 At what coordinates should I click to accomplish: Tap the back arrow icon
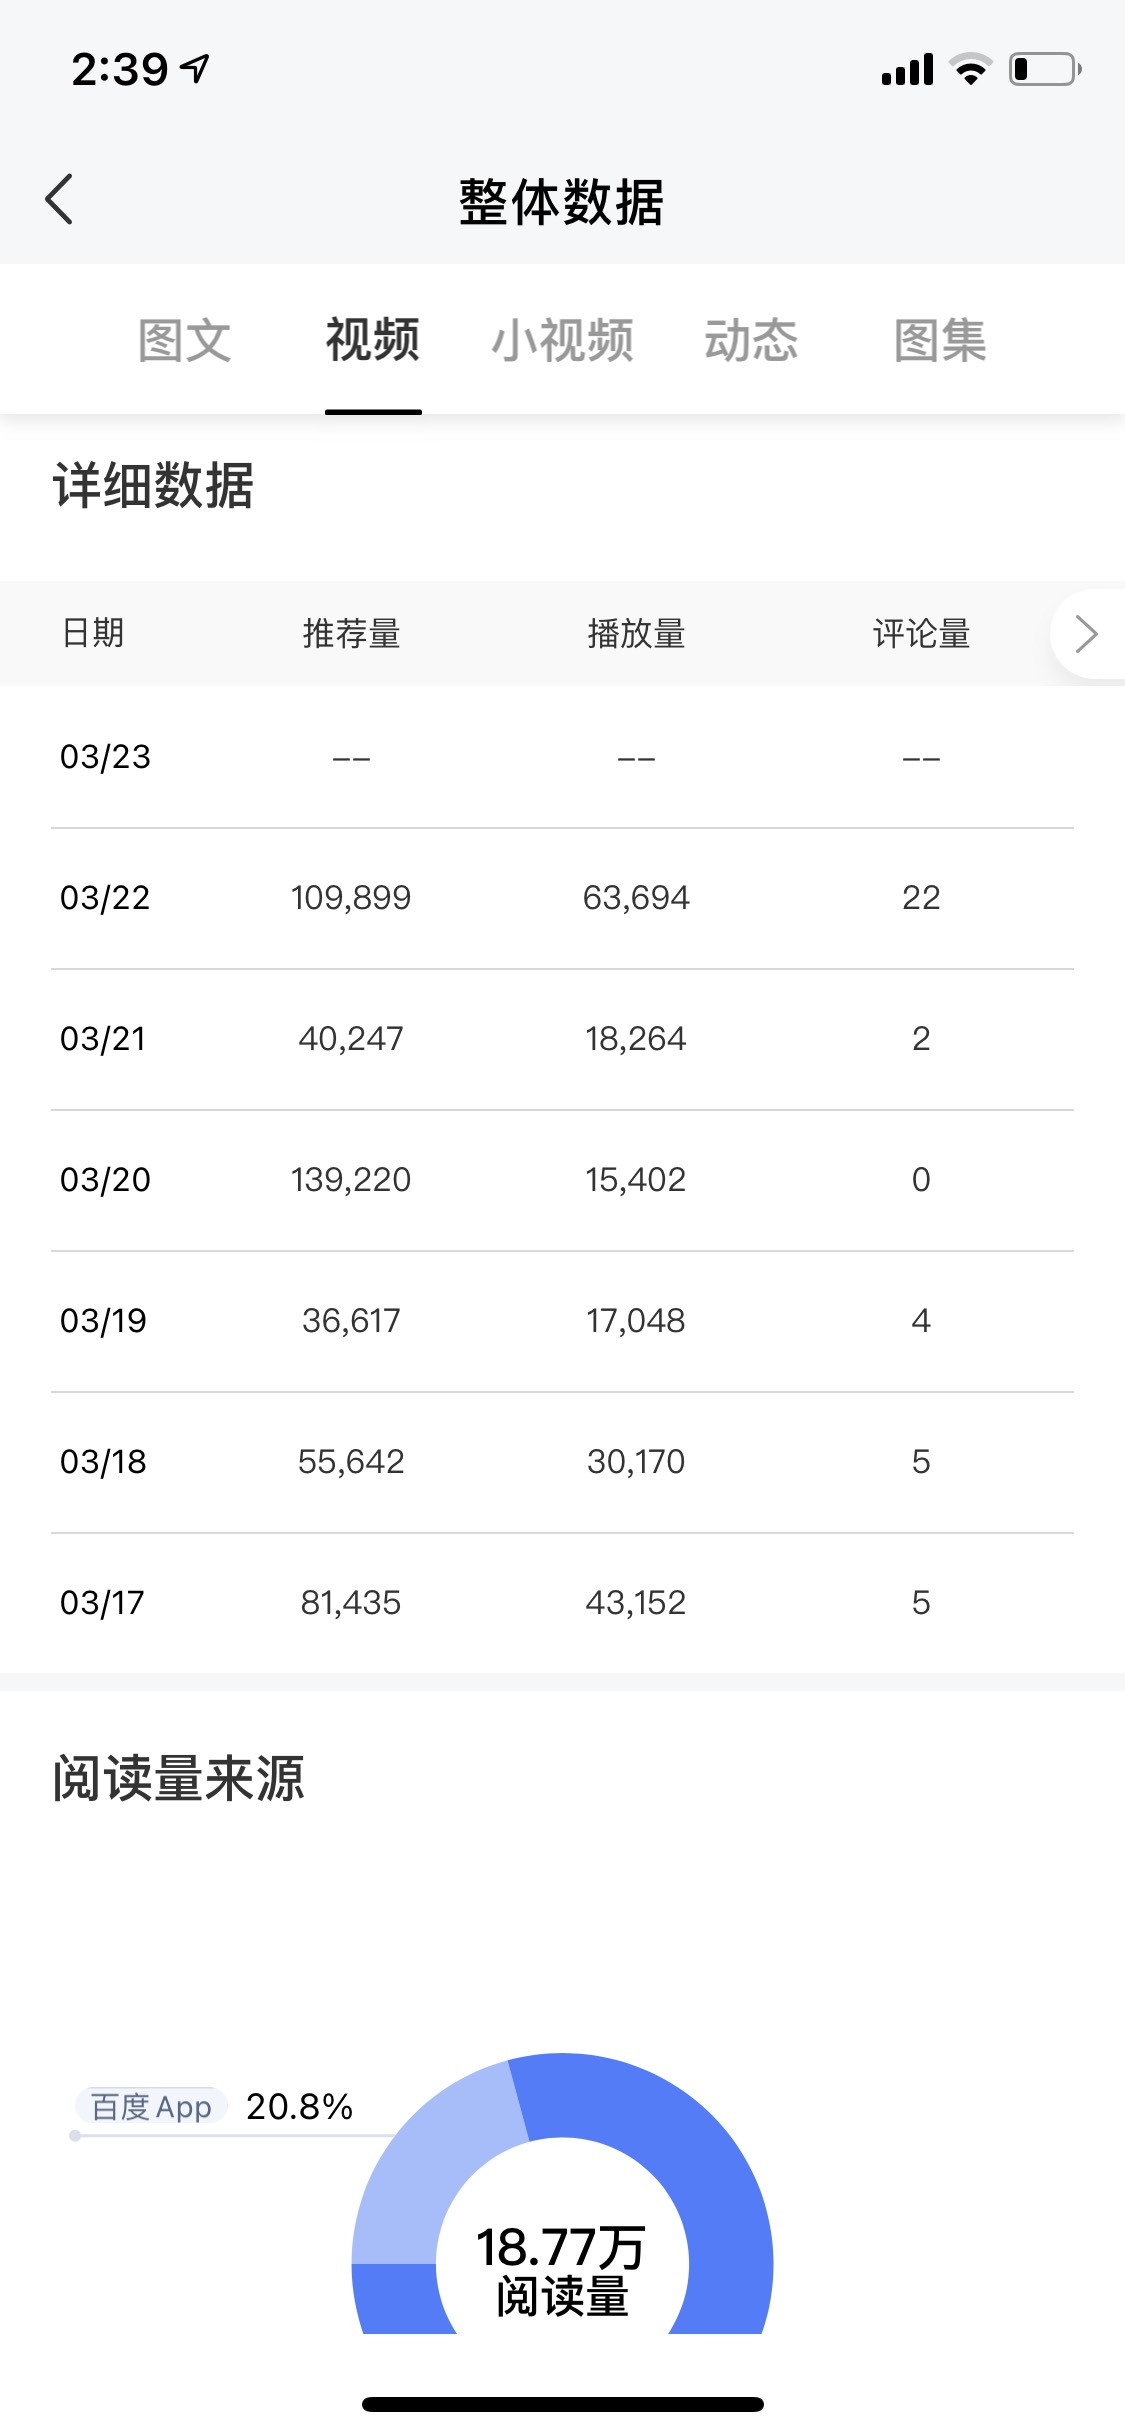point(60,200)
